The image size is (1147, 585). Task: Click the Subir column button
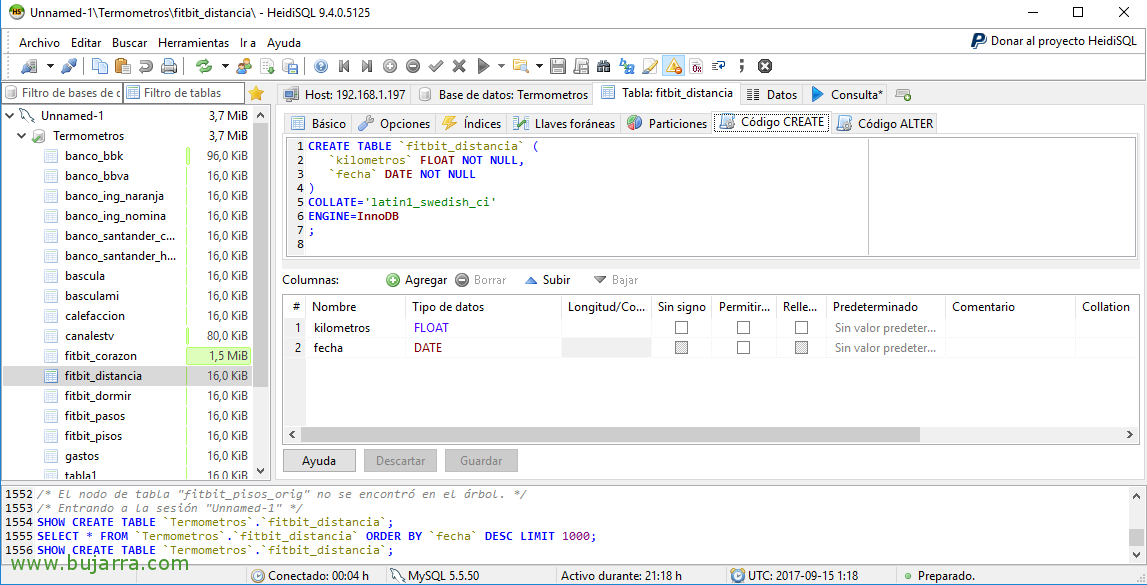coord(547,280)
